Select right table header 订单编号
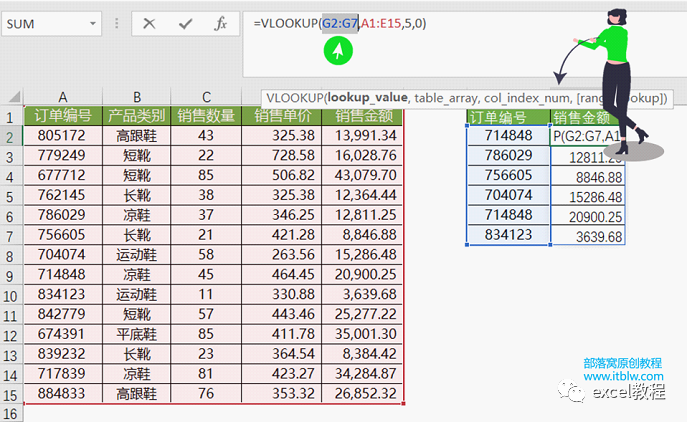 click(508, 117)
